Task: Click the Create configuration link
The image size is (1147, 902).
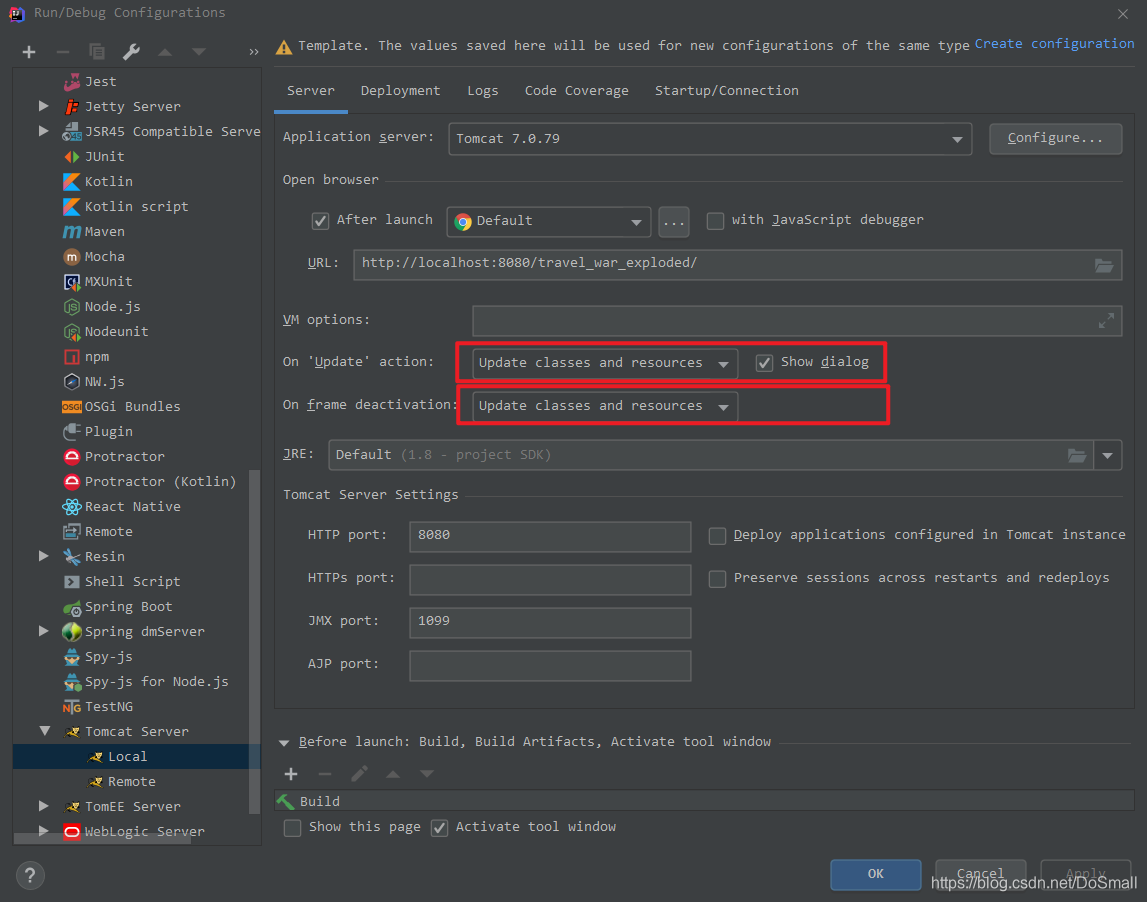Action: coord(1054,44)
